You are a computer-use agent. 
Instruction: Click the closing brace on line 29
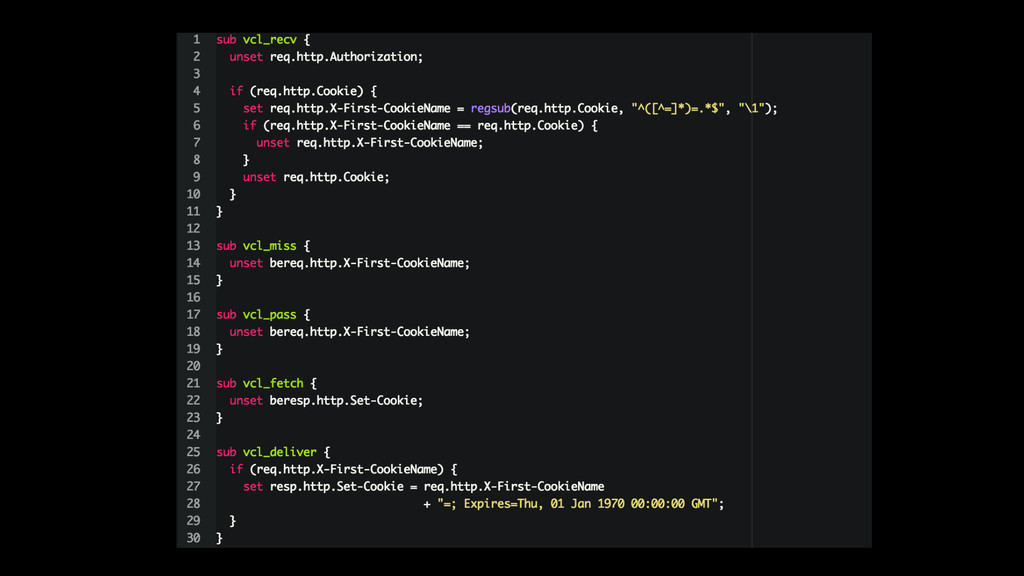(x=232, y=521)
